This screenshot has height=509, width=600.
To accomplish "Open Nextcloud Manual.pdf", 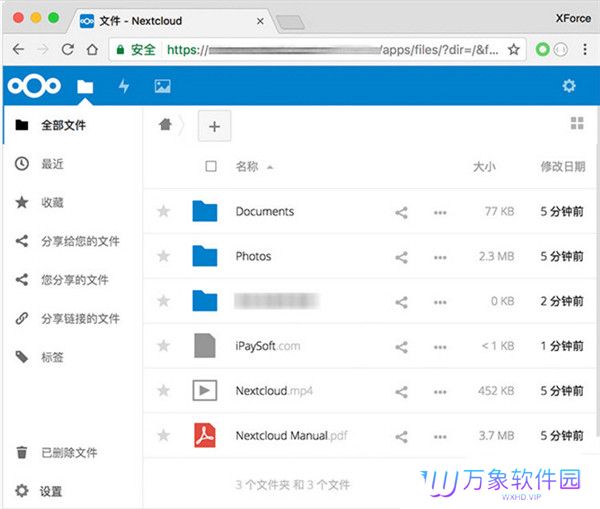I will click(292, 436).
